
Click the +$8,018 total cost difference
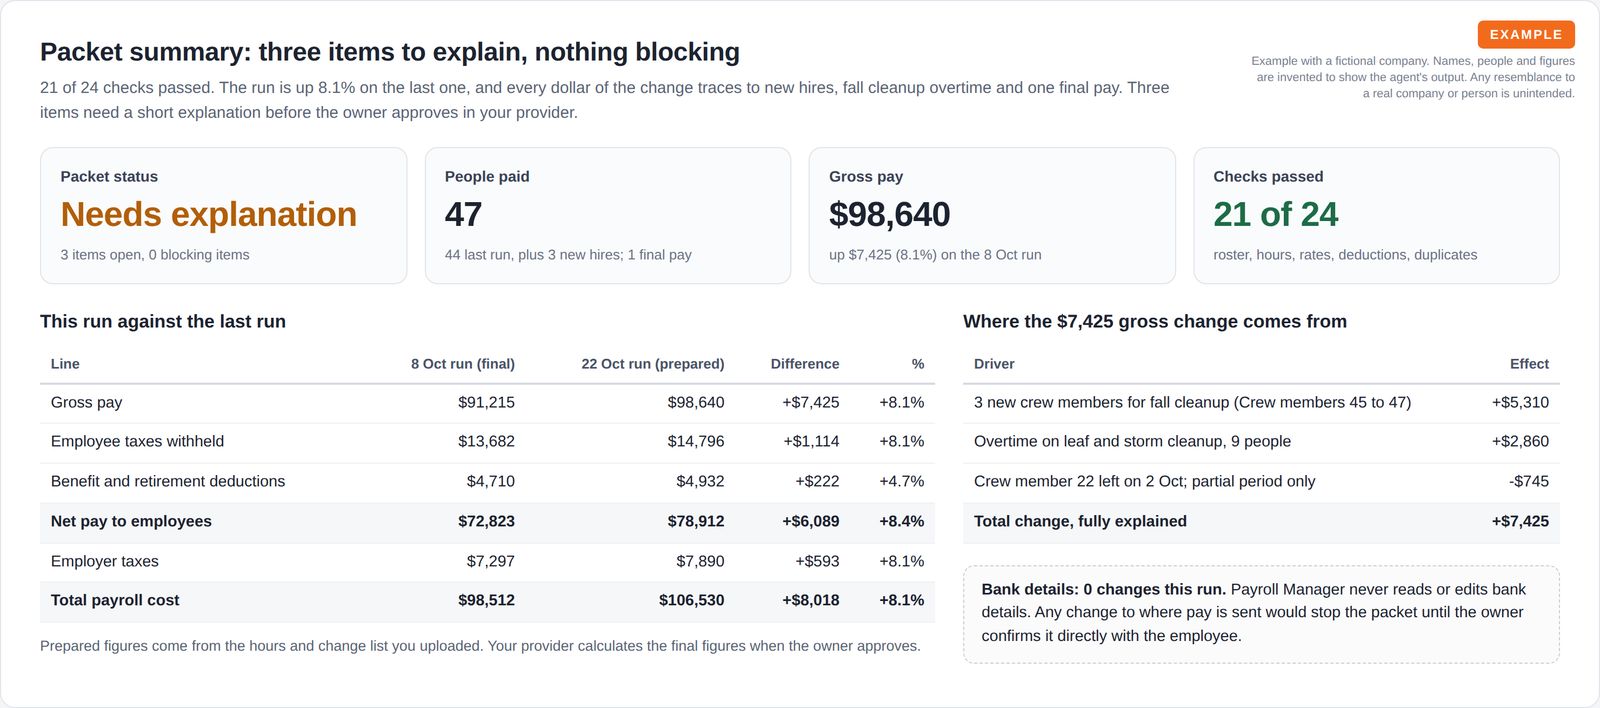(811, 600)
